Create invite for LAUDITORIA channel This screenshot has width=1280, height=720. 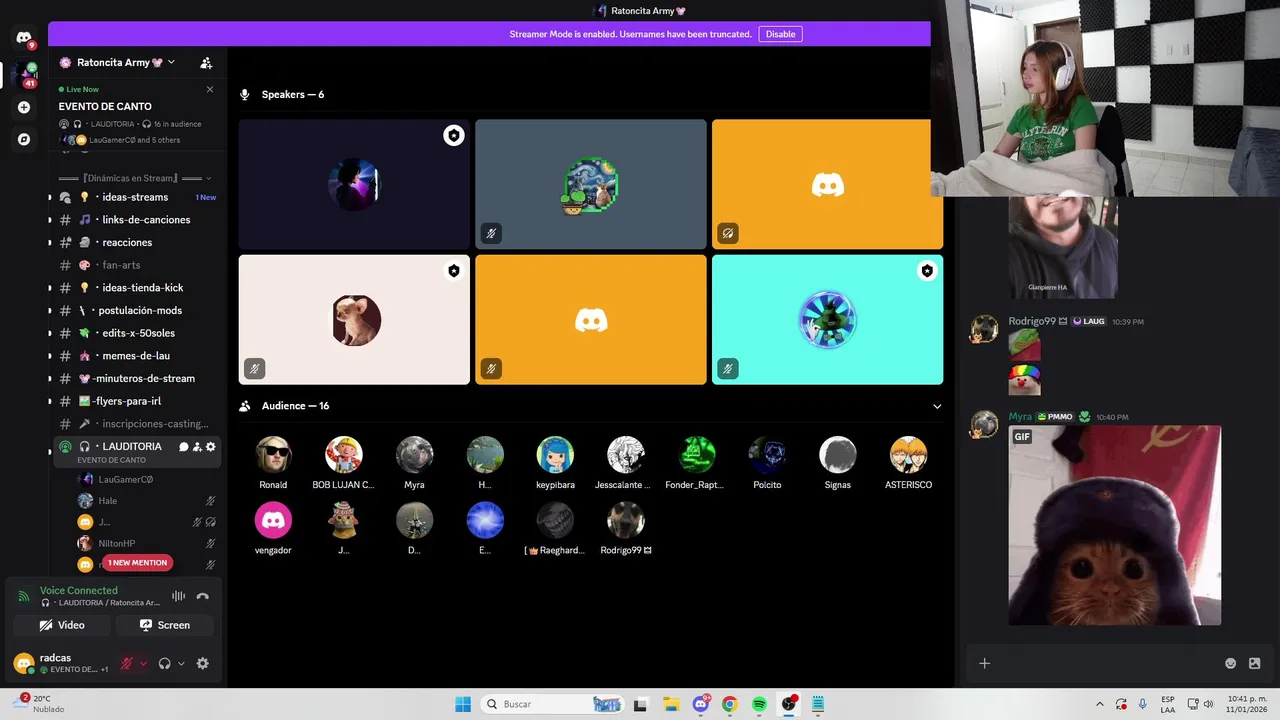[197, 447]
